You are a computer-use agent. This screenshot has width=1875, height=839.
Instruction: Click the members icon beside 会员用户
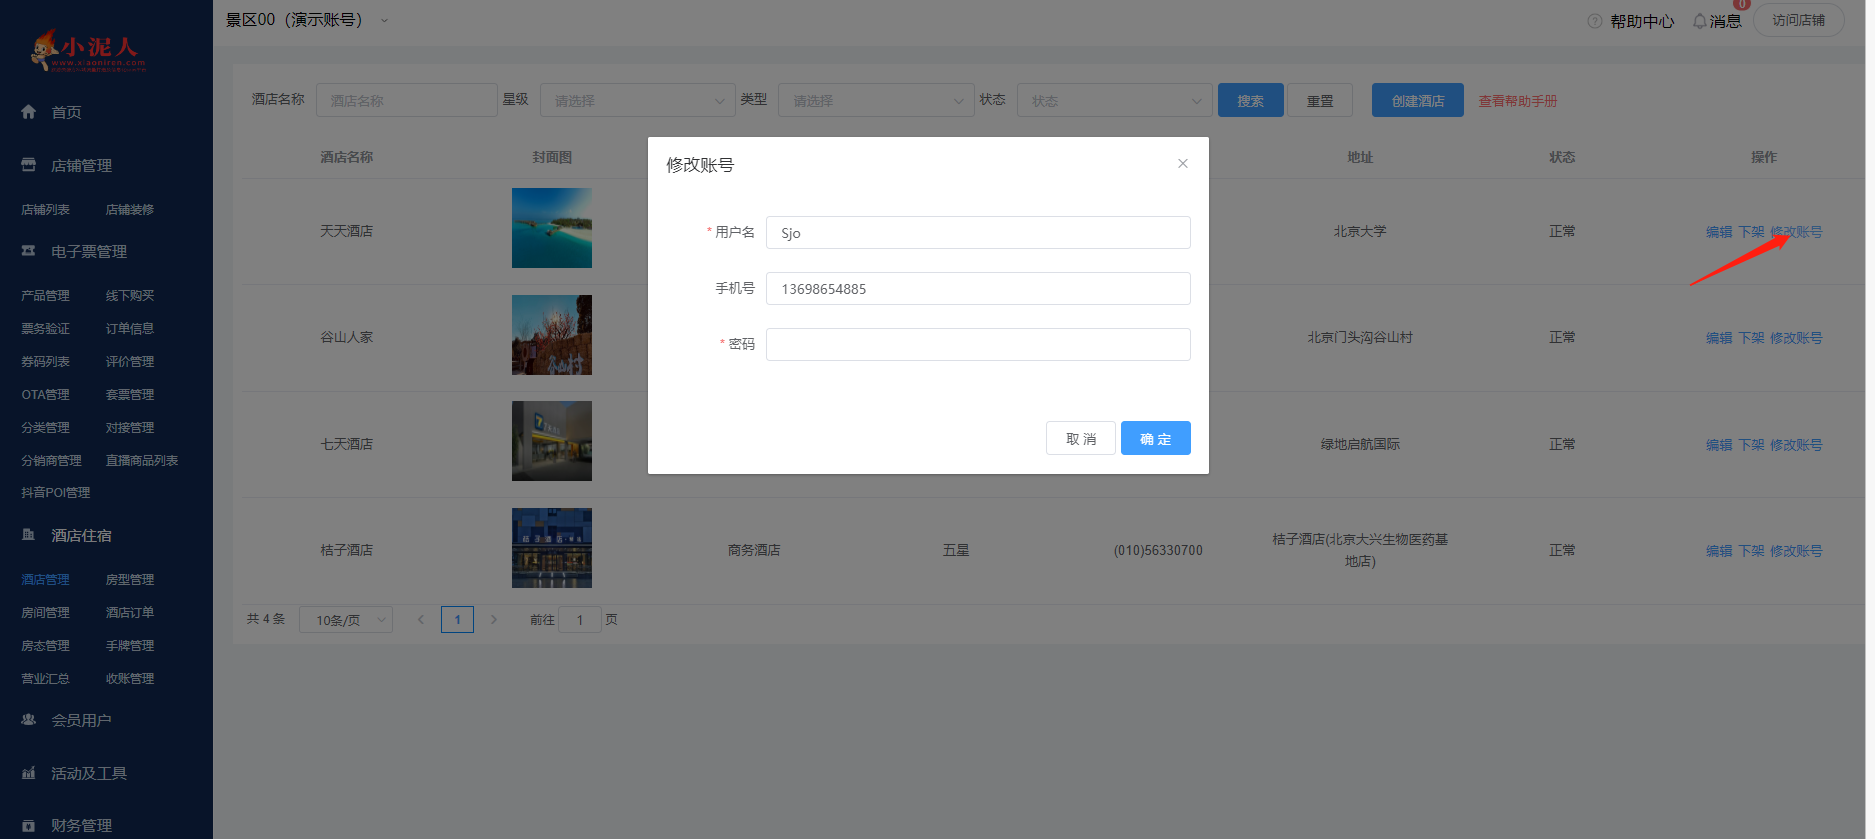pyautogui.click(x=29, y=720)
